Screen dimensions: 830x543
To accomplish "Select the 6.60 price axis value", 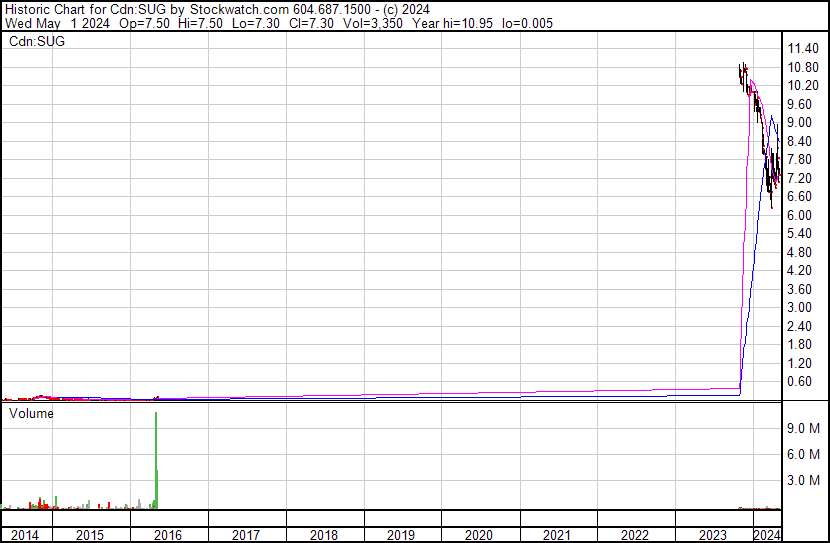I will pyautogui.click(x=799, y=196).
